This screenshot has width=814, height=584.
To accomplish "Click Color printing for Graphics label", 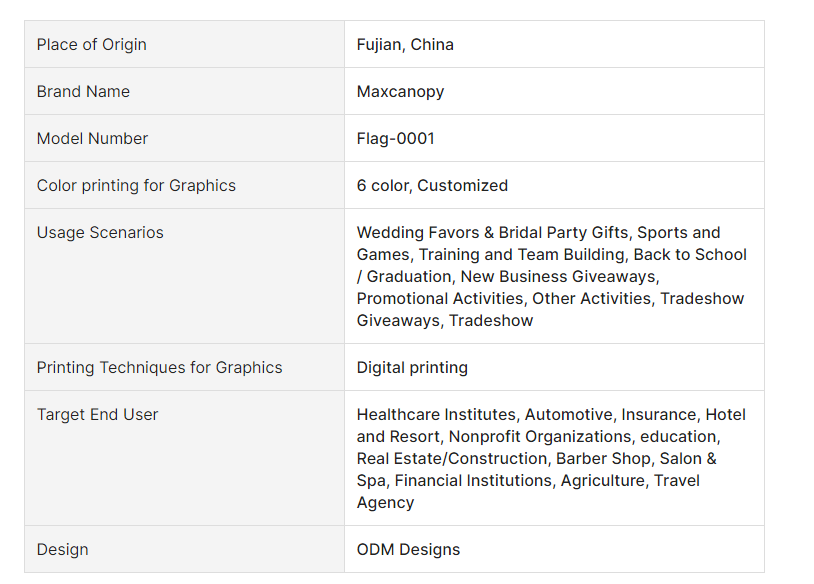I will [x=136, y=186].
